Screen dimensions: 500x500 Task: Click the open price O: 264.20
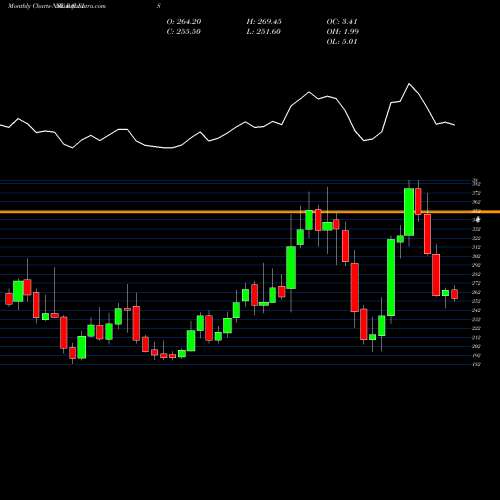coord(184,22)
